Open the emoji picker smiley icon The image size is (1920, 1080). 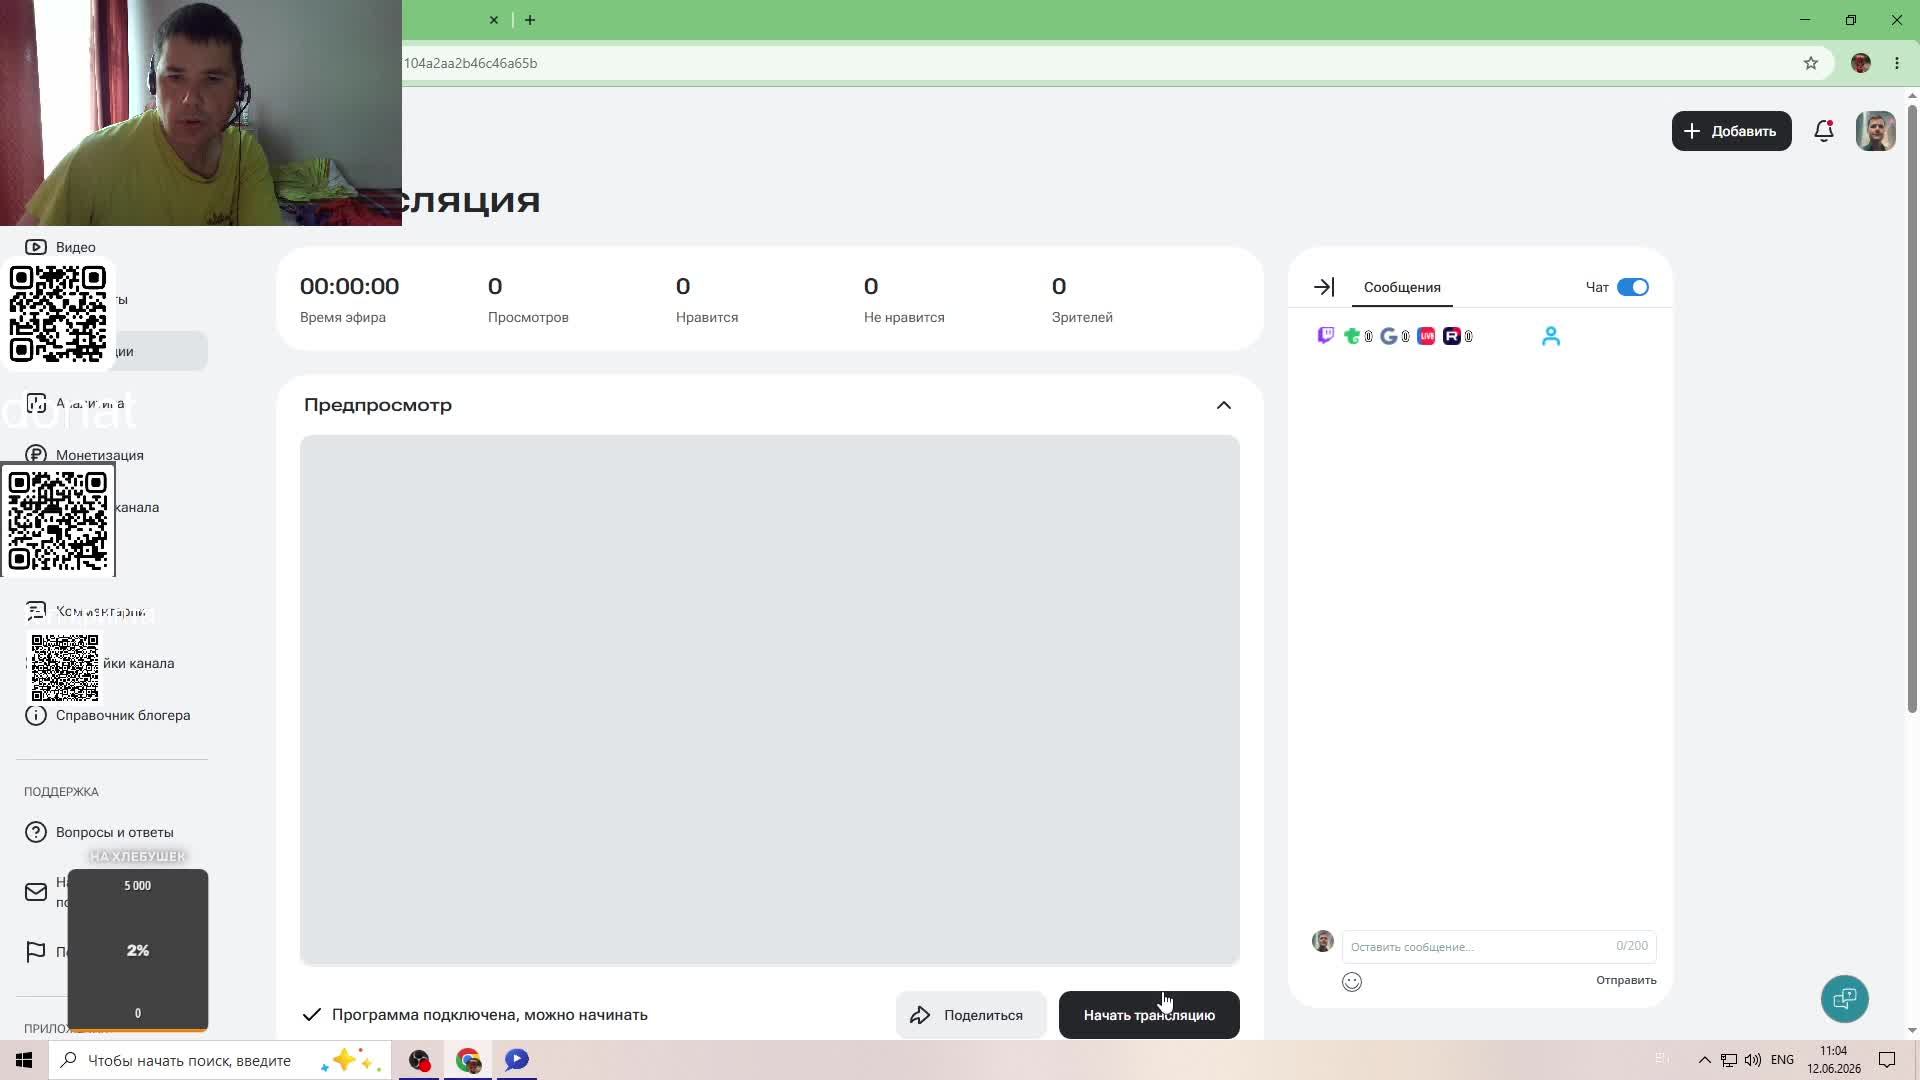(x=1352, y=982)
